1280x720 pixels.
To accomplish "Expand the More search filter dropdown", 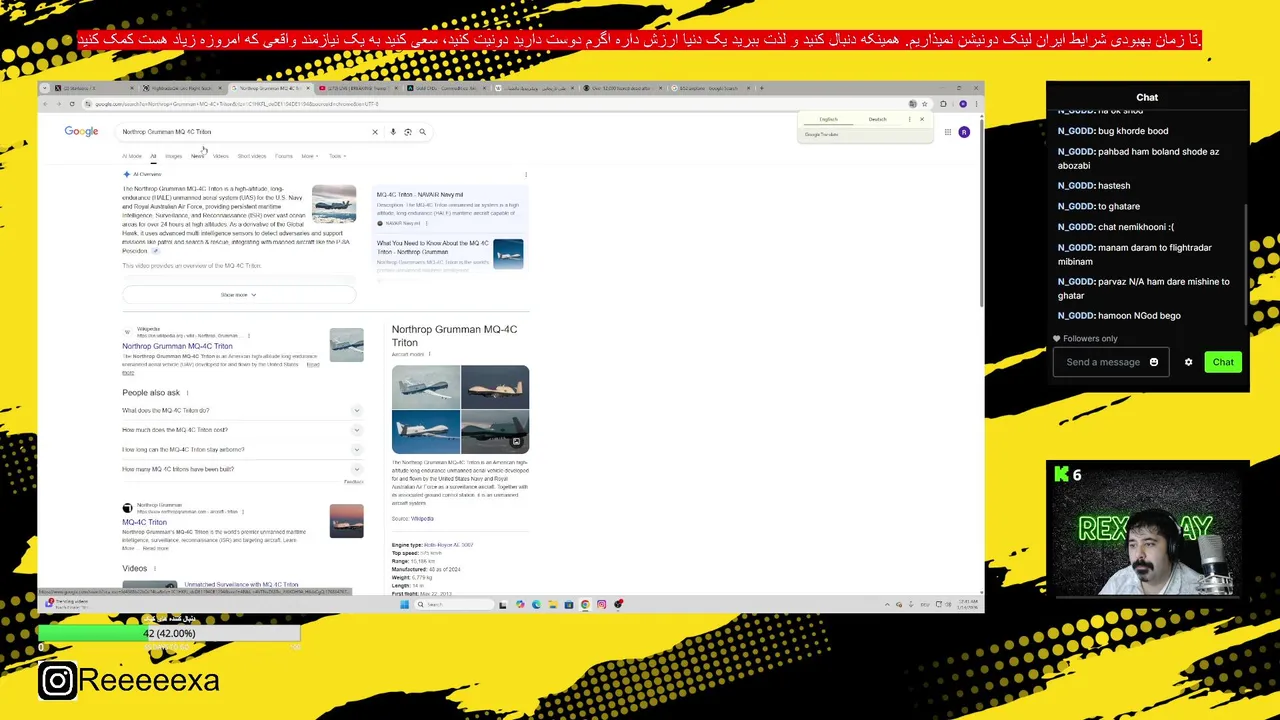I will pos(309,156).
